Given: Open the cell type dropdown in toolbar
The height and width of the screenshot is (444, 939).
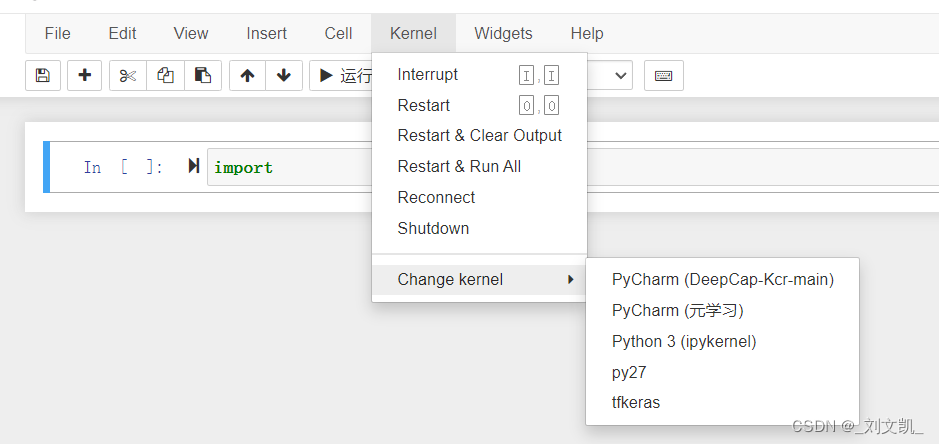Looking at the screenshot, I should (x=610, y=75).
